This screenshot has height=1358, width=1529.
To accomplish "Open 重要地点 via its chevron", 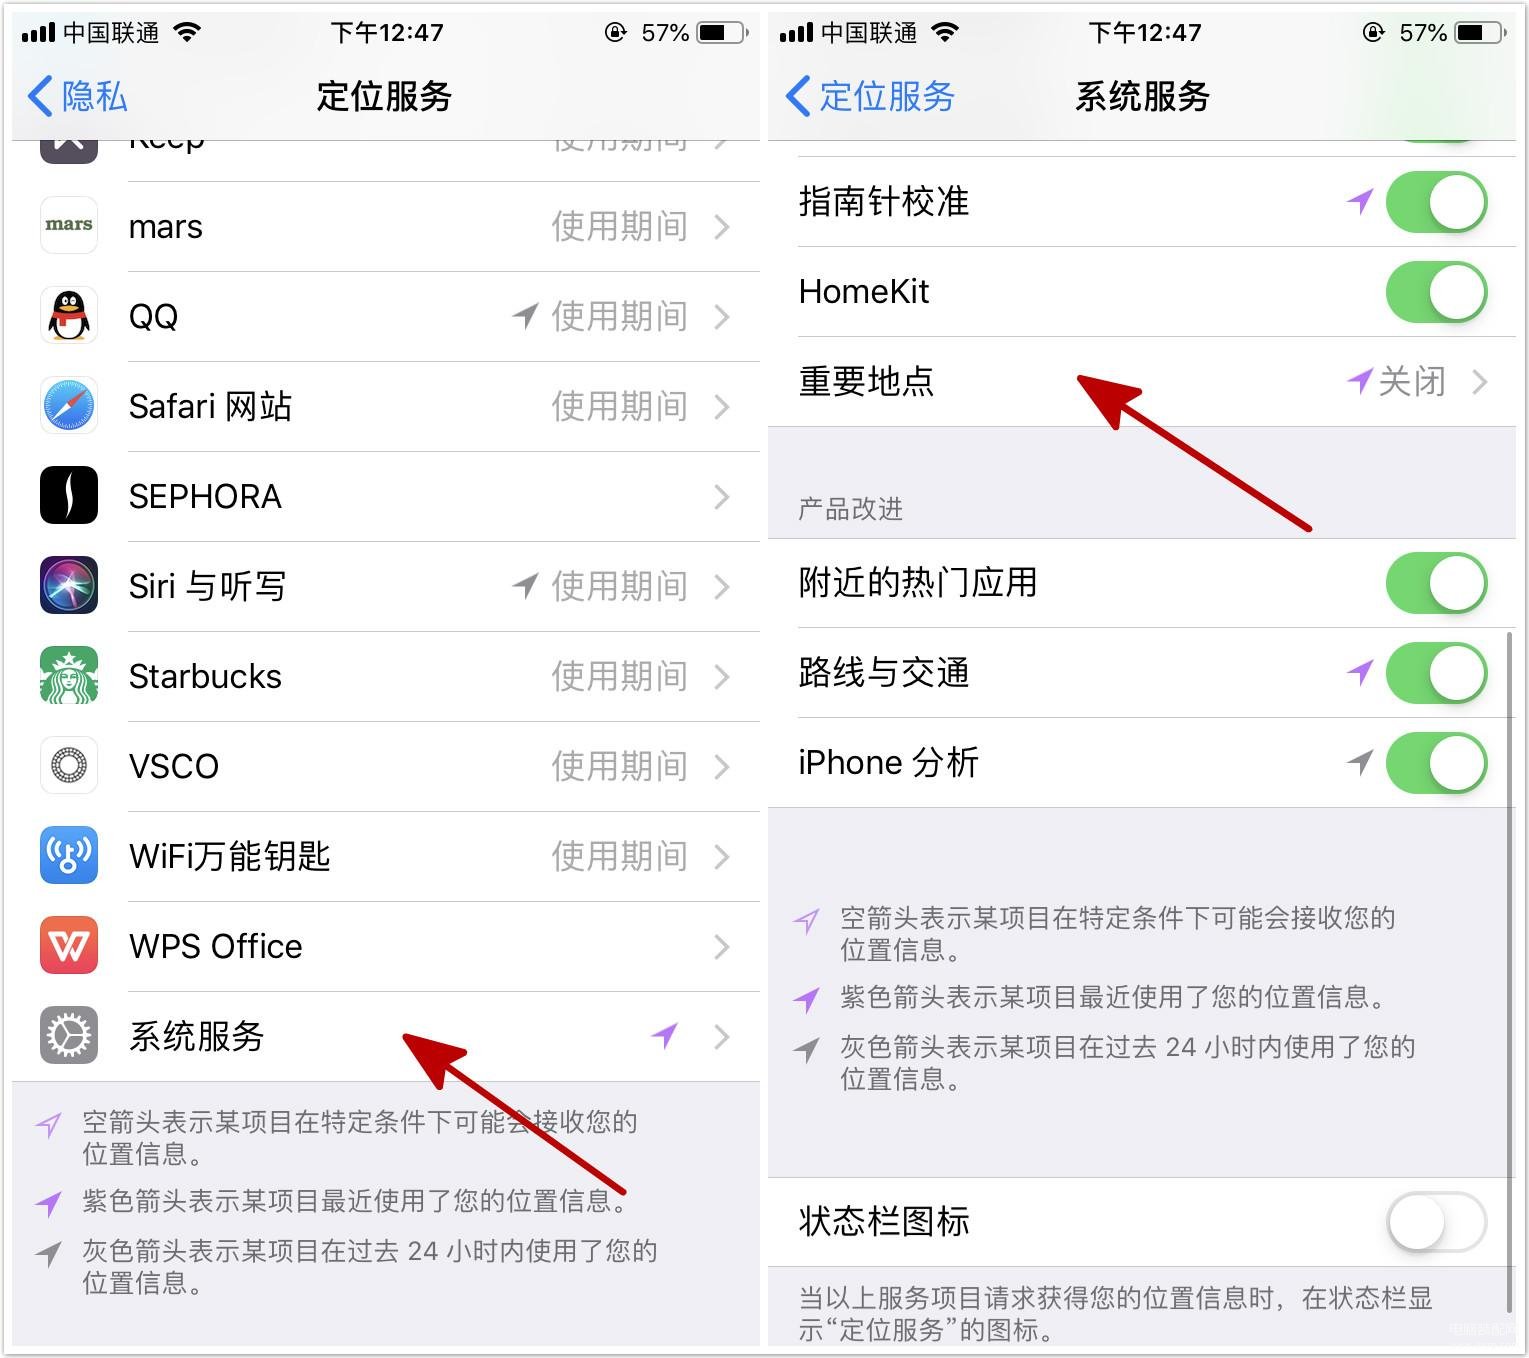I will click(x=1480, y=382).
